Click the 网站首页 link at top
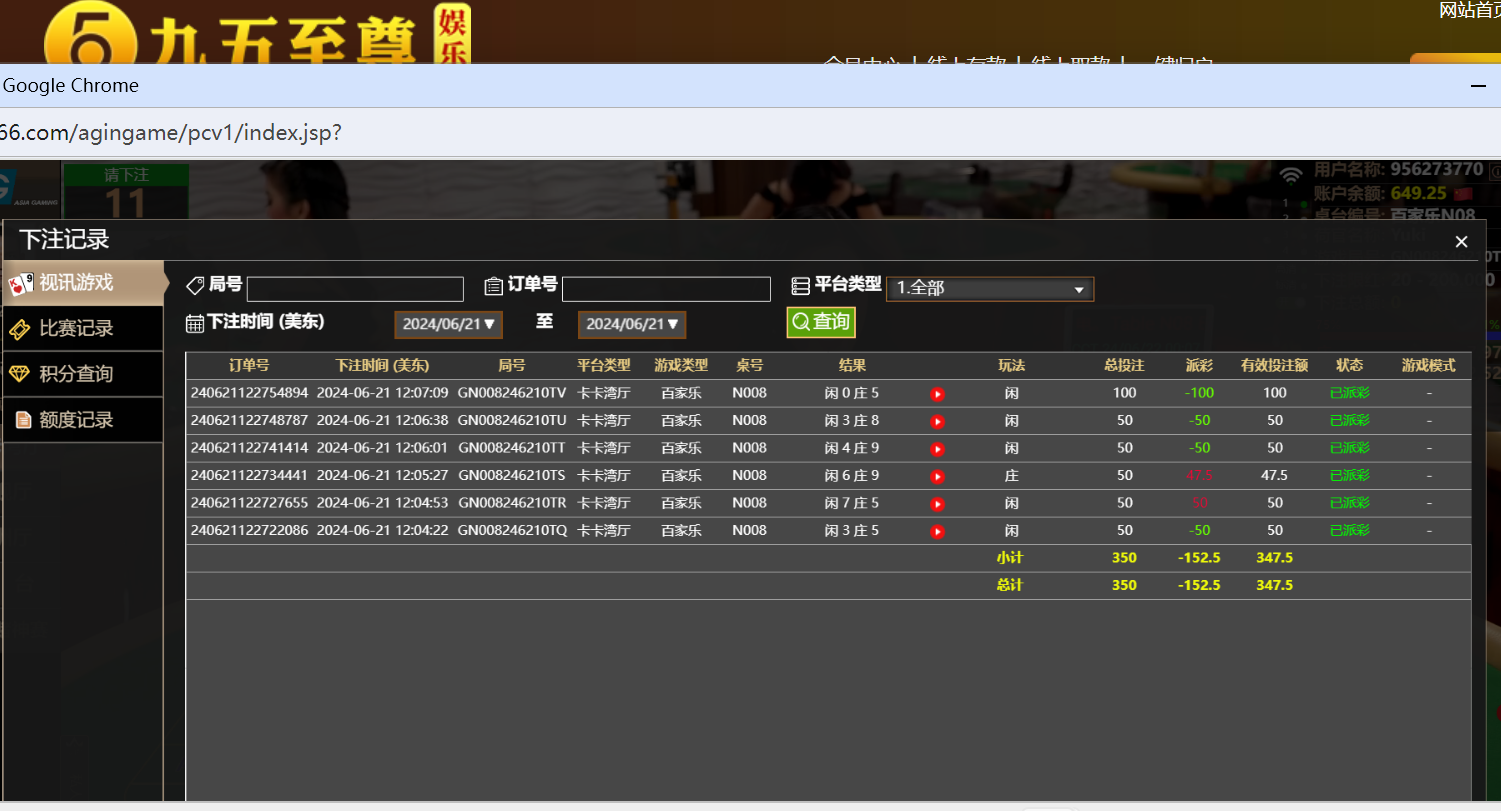Viewport: 1501px width, 811px height. click(1469, 10)
